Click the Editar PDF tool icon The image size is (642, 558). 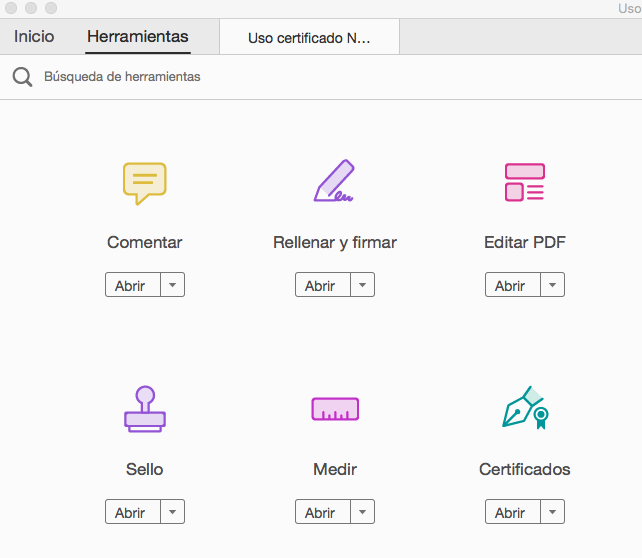pos(524,182)
